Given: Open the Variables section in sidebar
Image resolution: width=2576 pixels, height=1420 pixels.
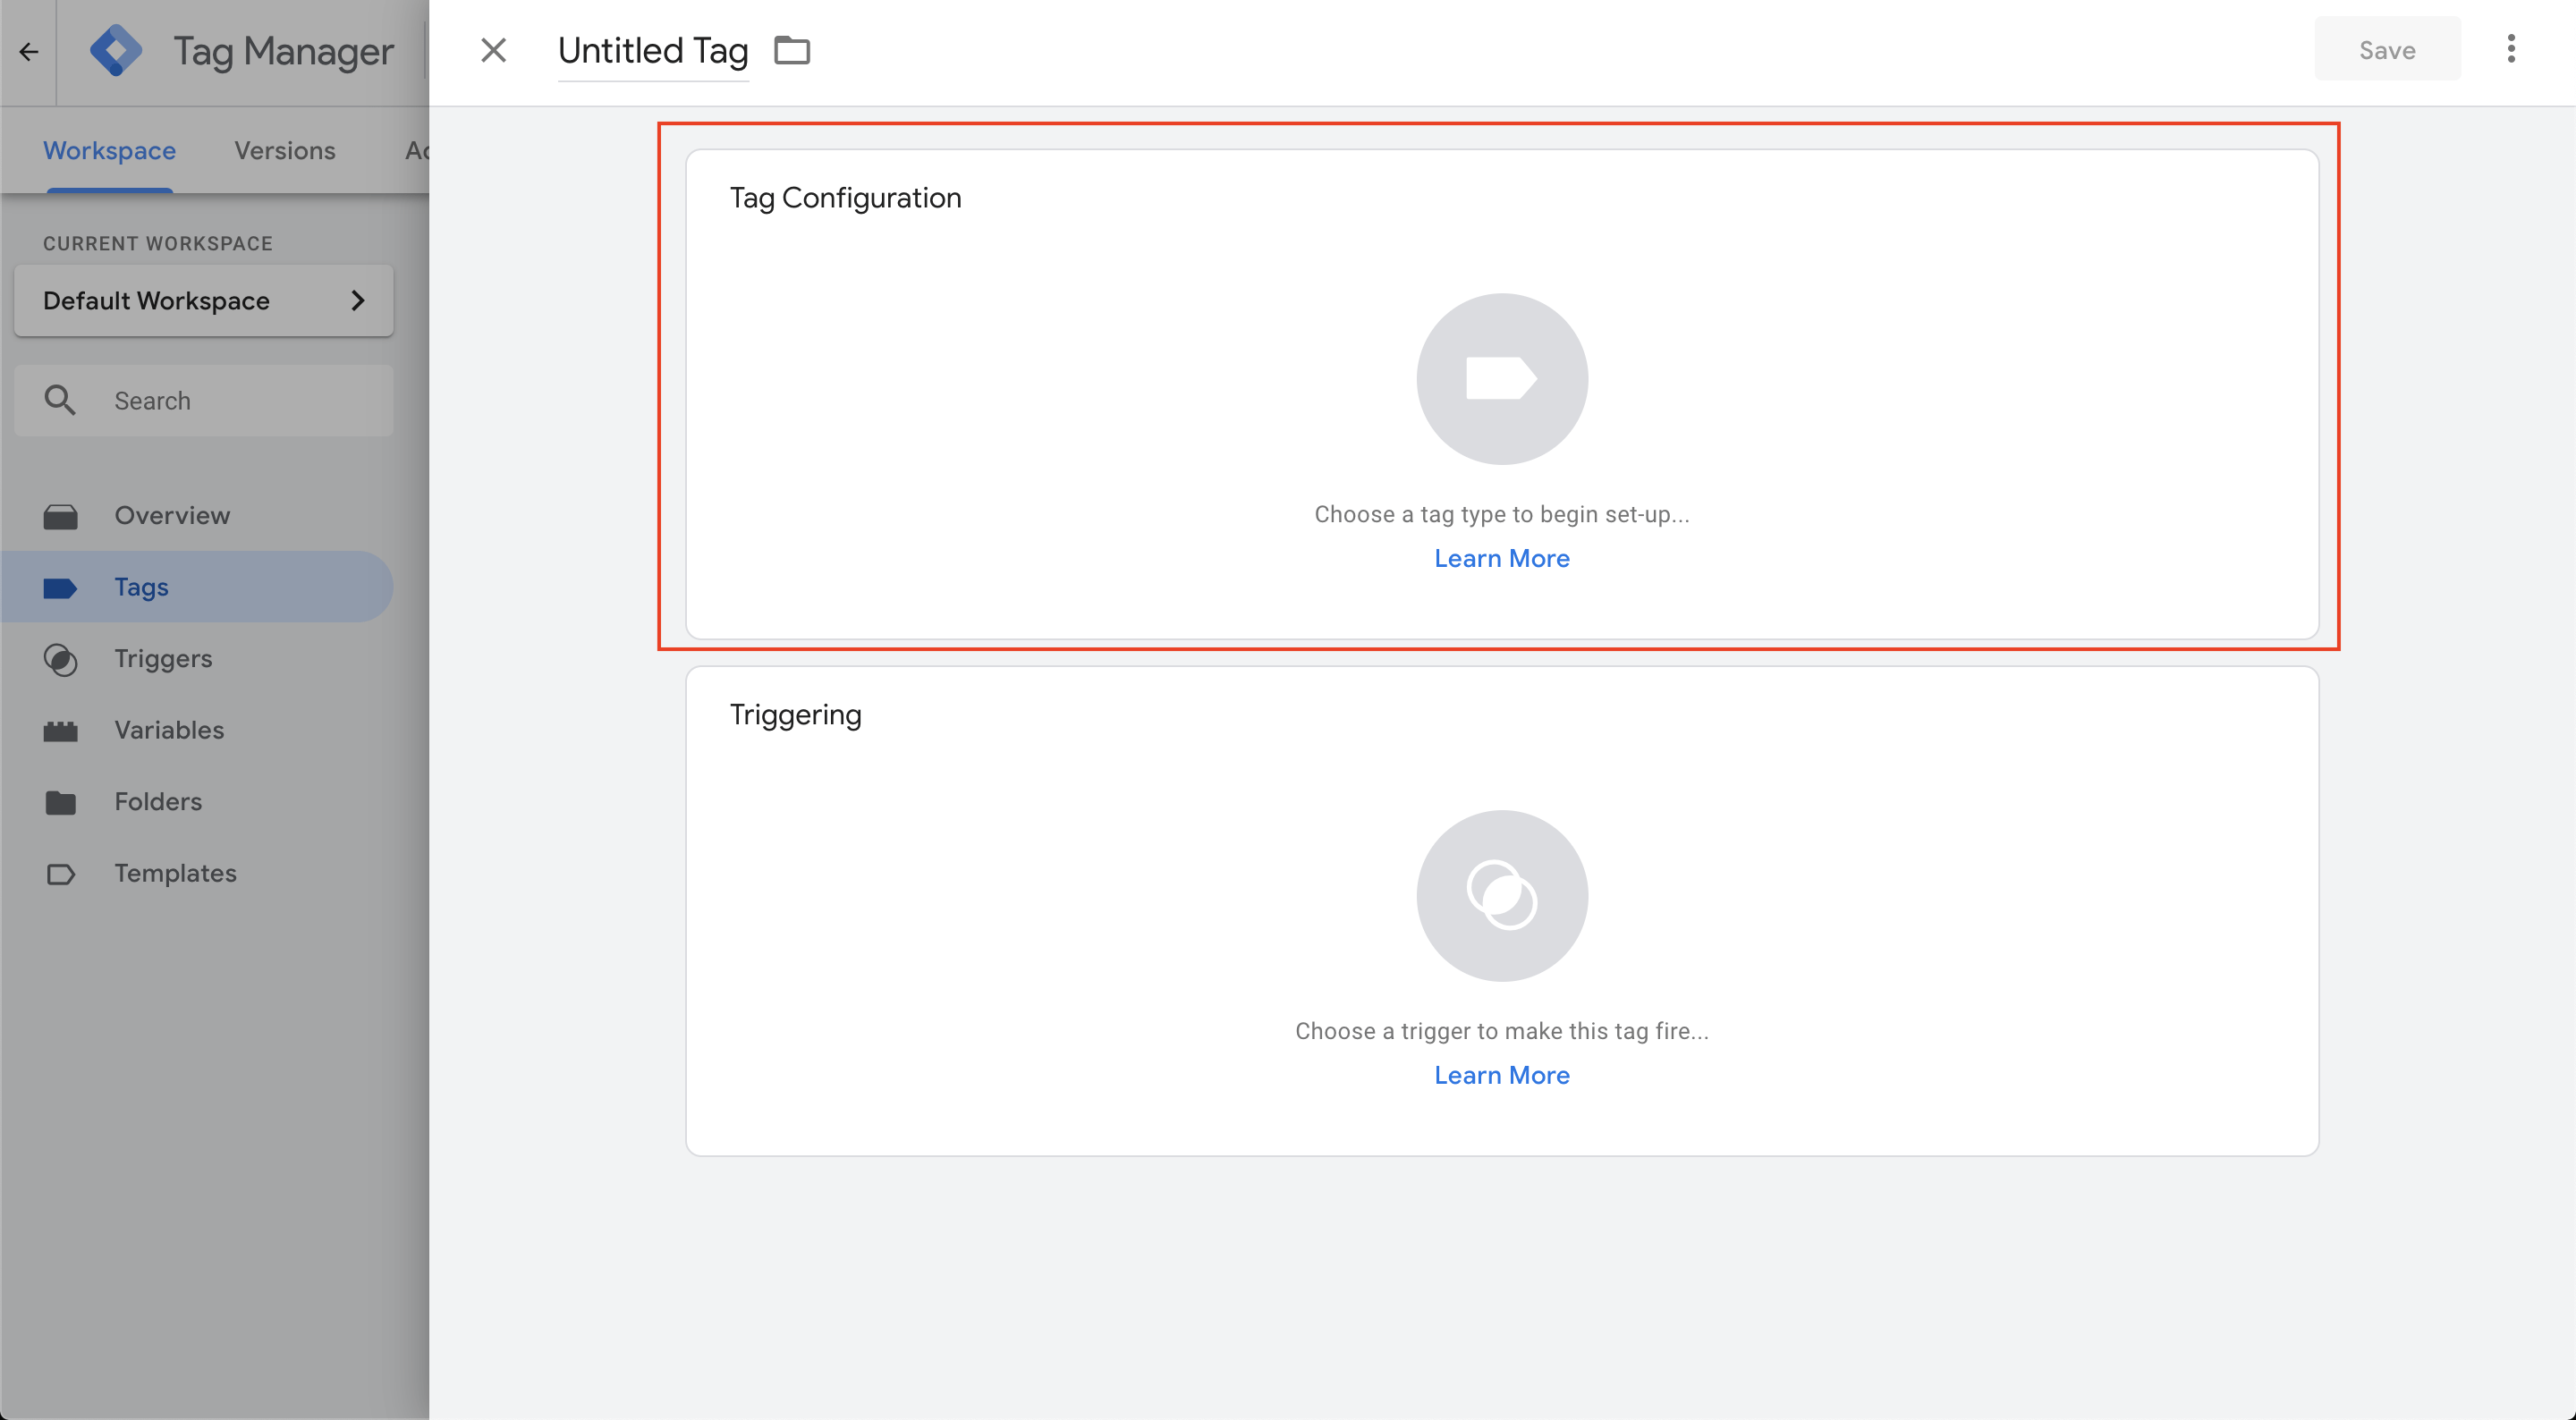Looking at the screenshot, I should tap(169, 730).
